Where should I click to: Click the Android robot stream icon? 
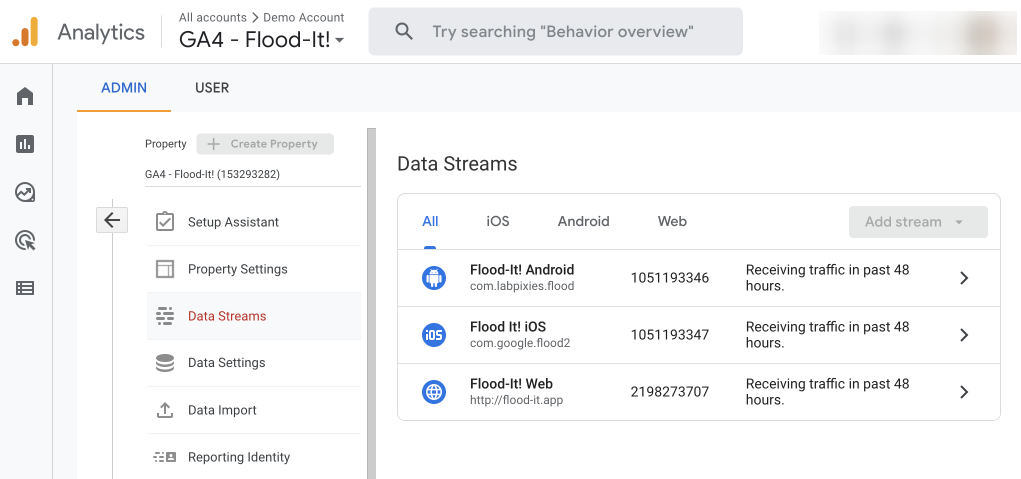pos(434,278)
